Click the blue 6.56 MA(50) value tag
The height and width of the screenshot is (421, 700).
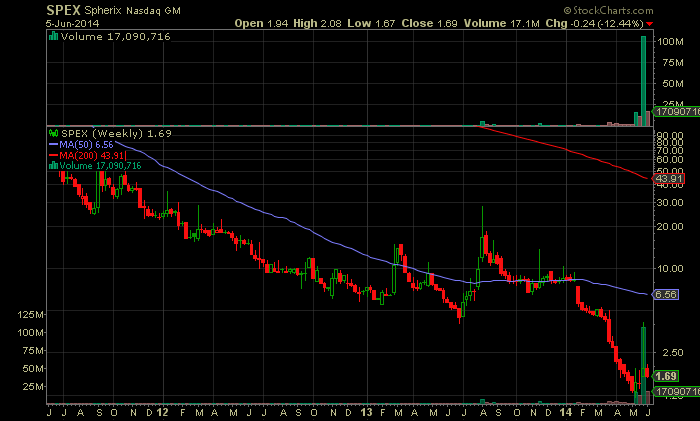(666, 295)
